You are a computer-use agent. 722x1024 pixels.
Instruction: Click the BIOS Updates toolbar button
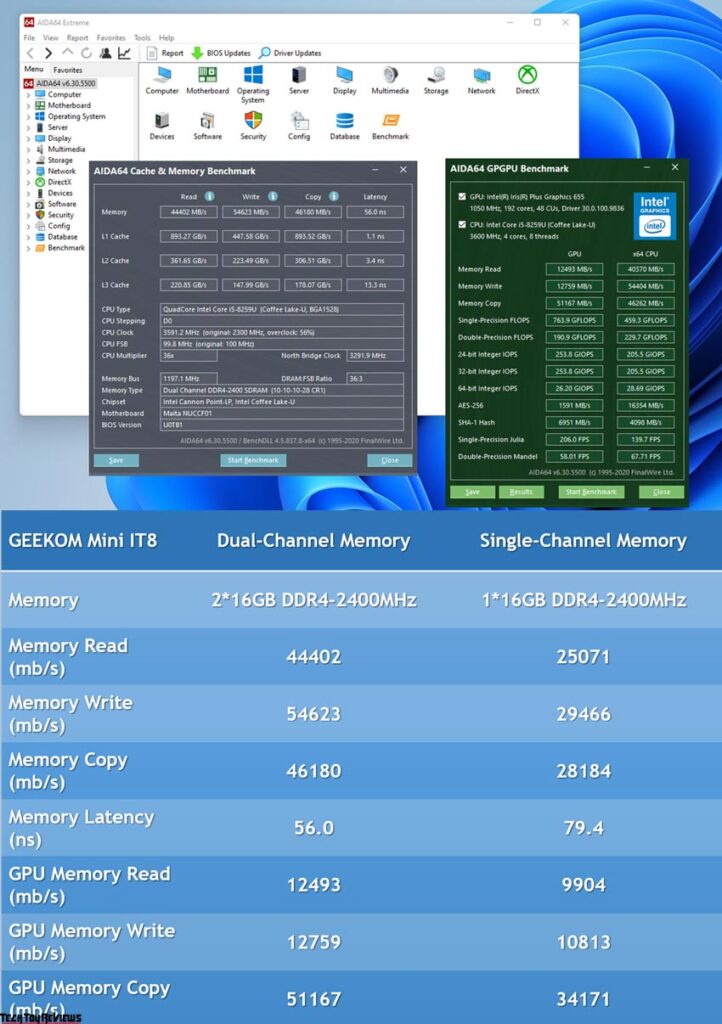click(221, 53)
